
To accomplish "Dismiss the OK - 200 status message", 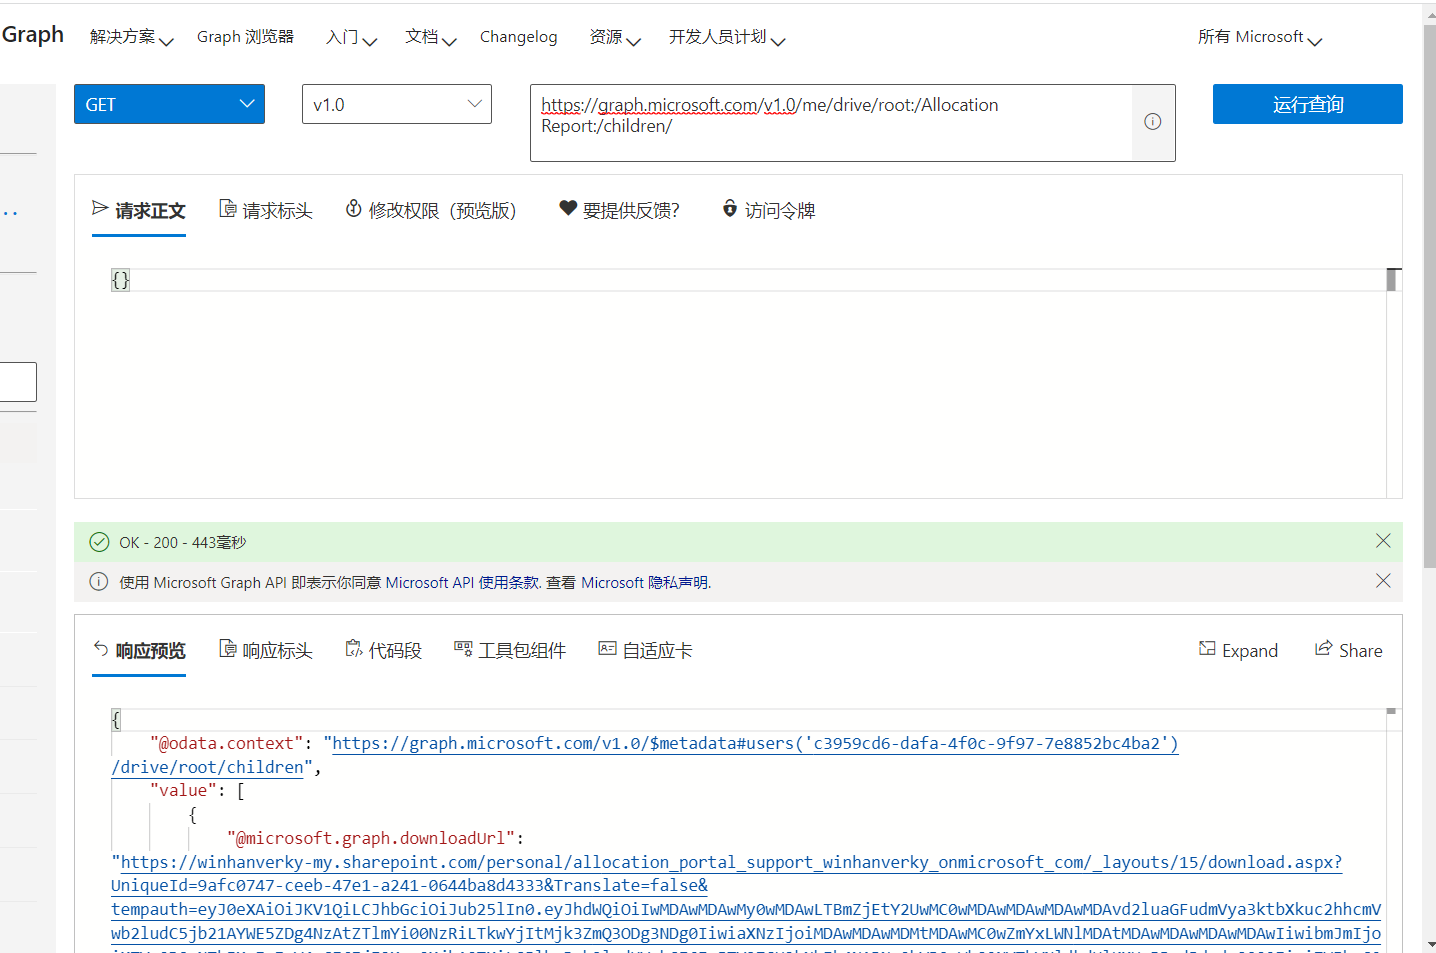I will 1383,541.
